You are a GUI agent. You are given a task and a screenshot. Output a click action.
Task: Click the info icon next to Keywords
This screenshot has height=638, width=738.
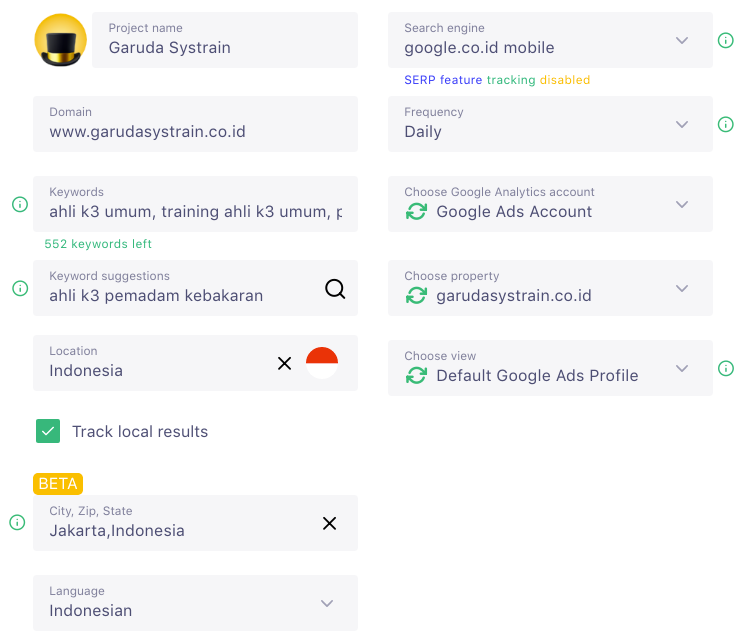(20, 204)
